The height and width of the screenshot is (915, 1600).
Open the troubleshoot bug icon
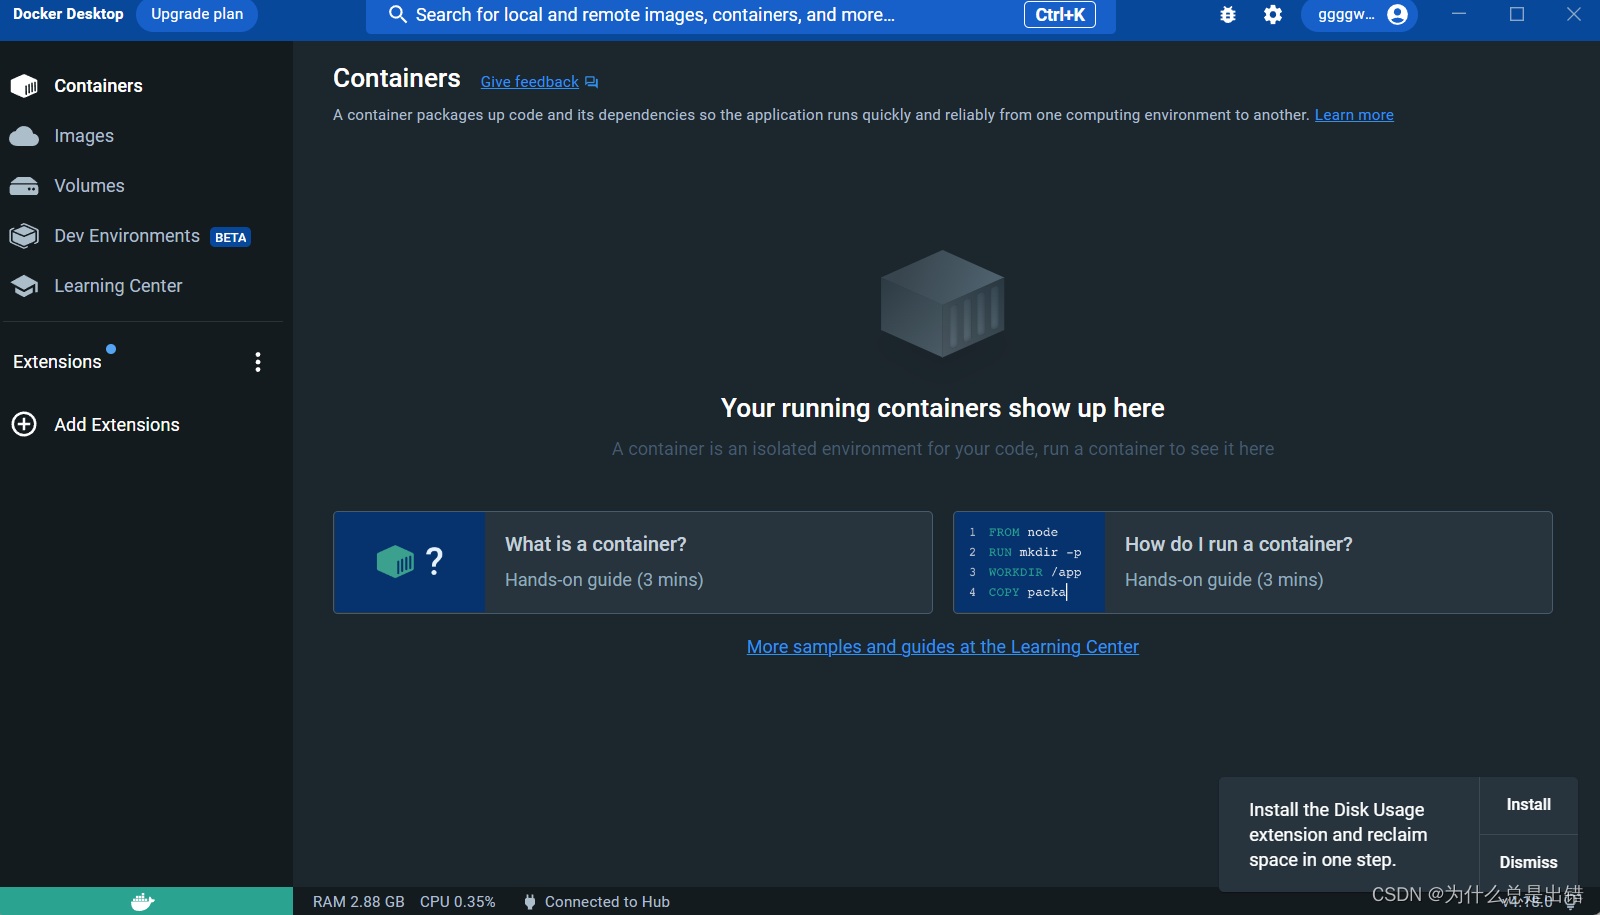tap(1228, 15)
